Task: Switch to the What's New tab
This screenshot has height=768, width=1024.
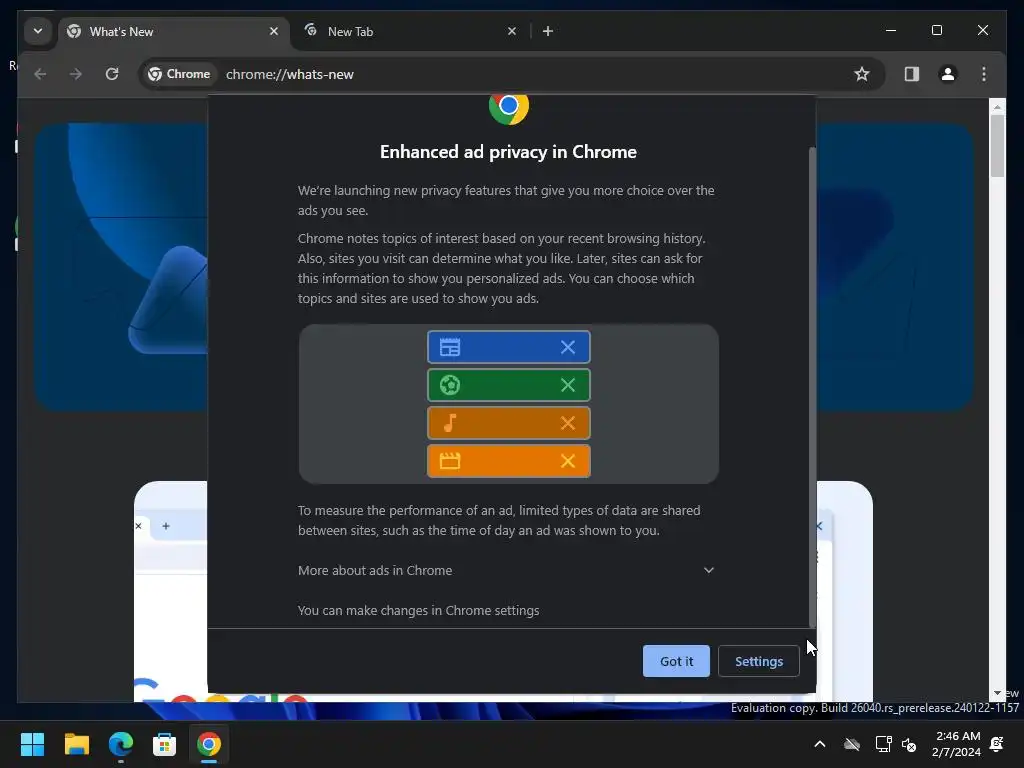Action: coord(173,31)
